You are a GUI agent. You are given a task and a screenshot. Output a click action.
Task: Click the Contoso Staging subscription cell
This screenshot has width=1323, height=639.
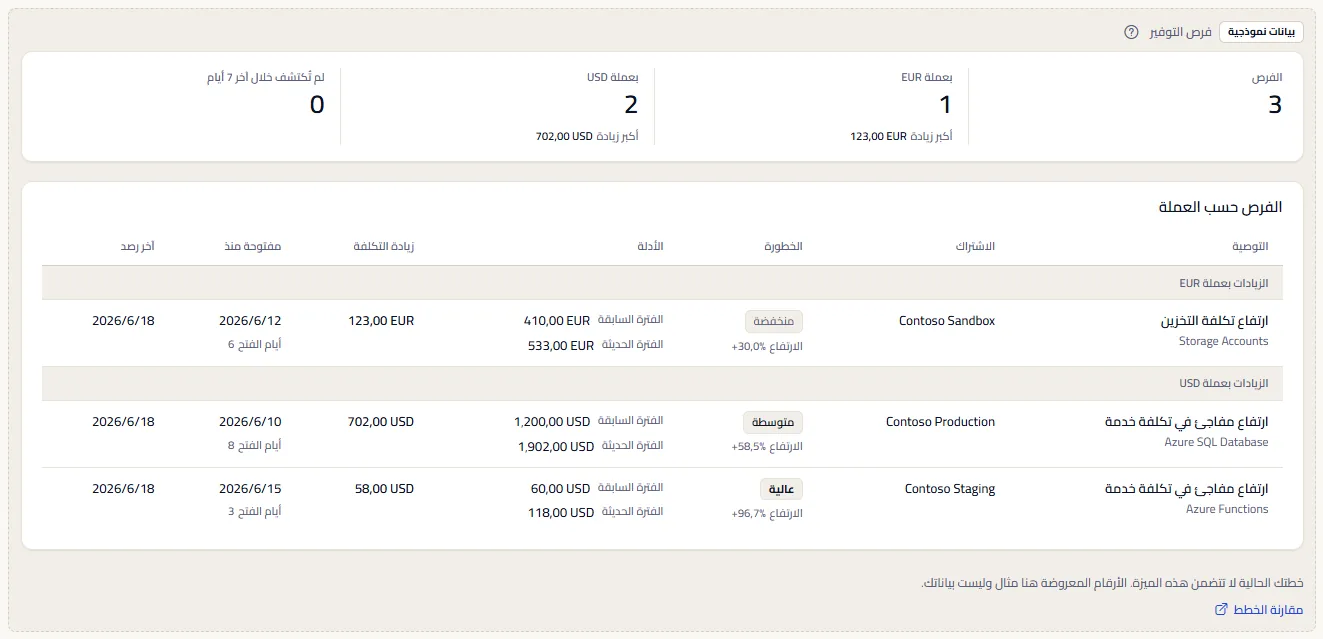point(950,489)
